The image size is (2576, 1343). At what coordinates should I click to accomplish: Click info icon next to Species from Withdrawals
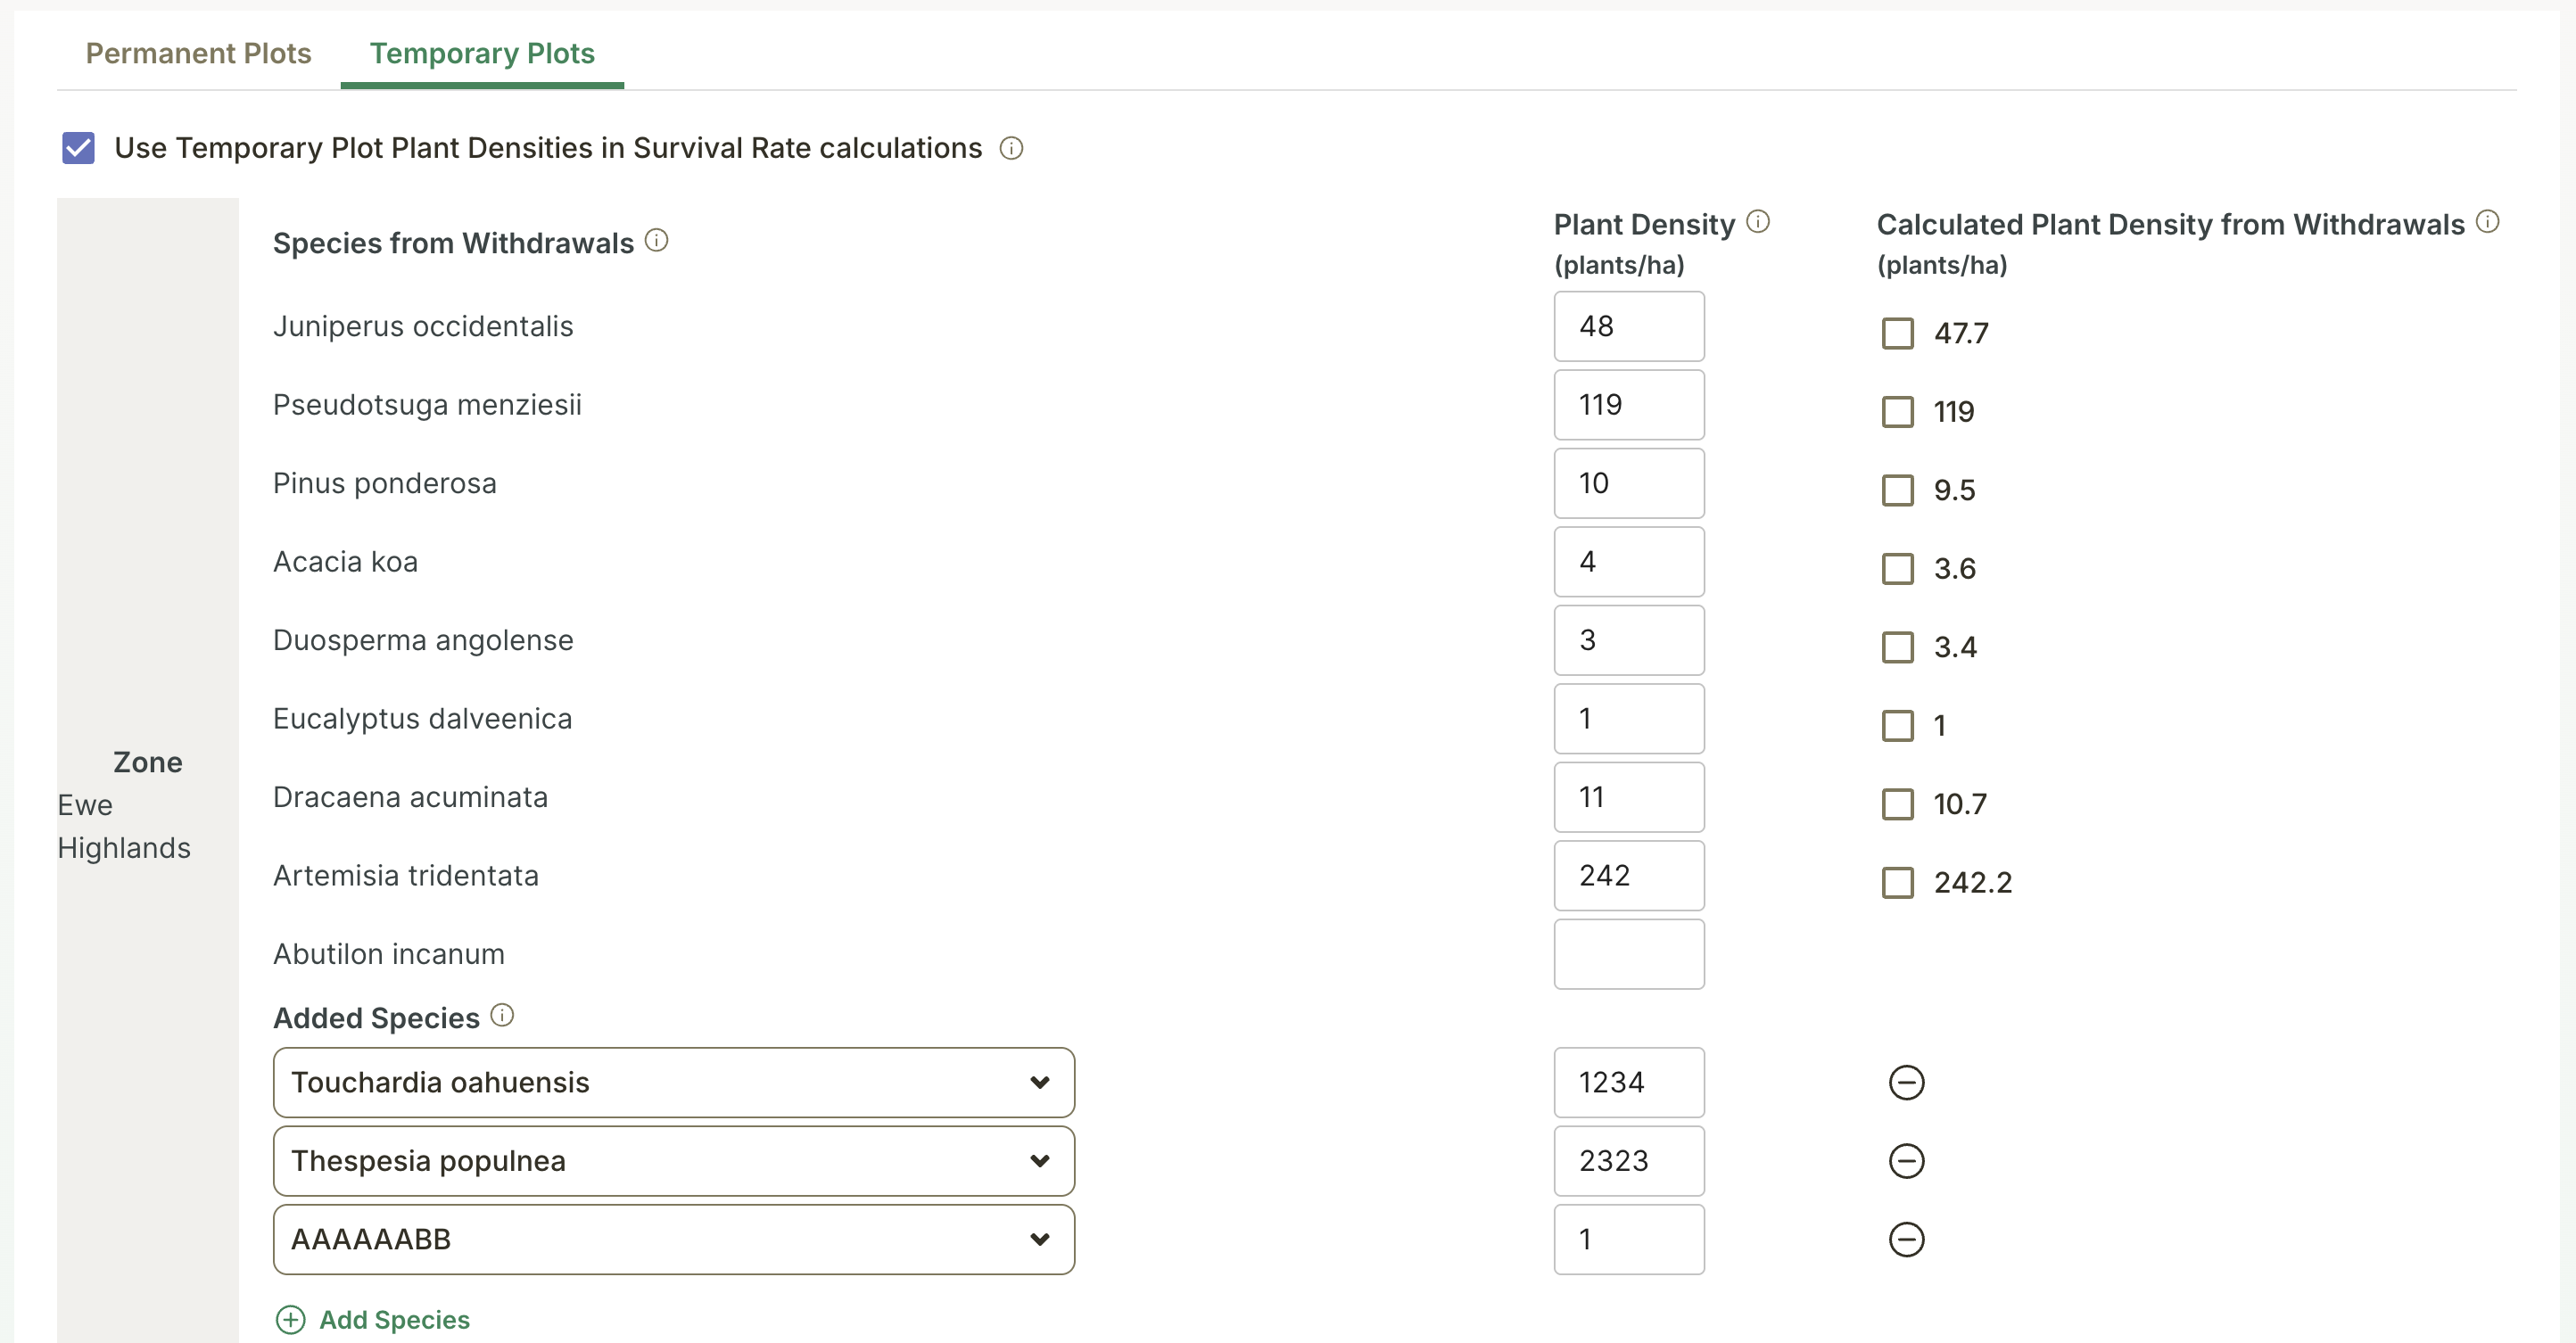tap(656, 240)
